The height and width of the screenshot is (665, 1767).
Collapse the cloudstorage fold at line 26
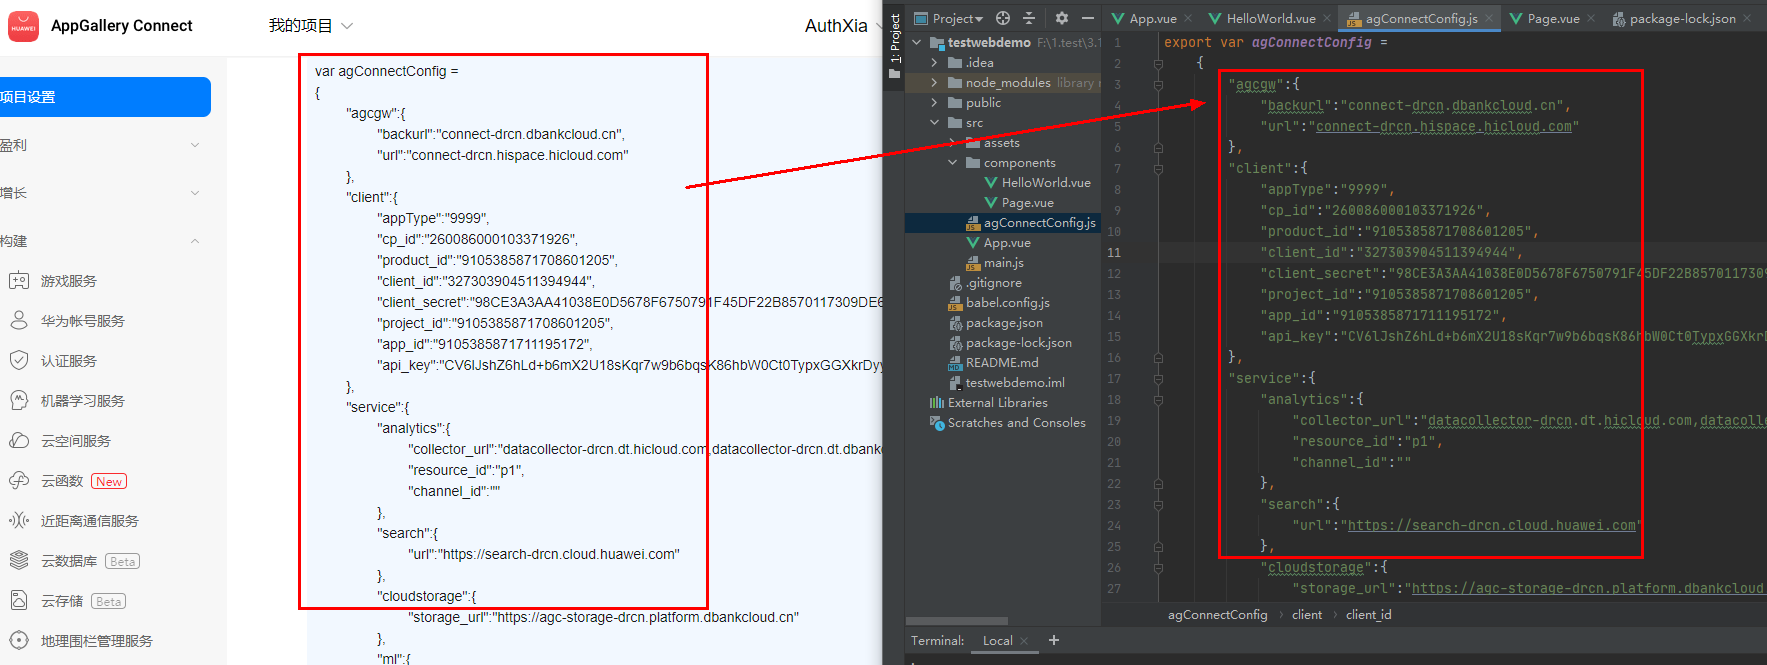pyautogui.click(x=1158, y=567)
